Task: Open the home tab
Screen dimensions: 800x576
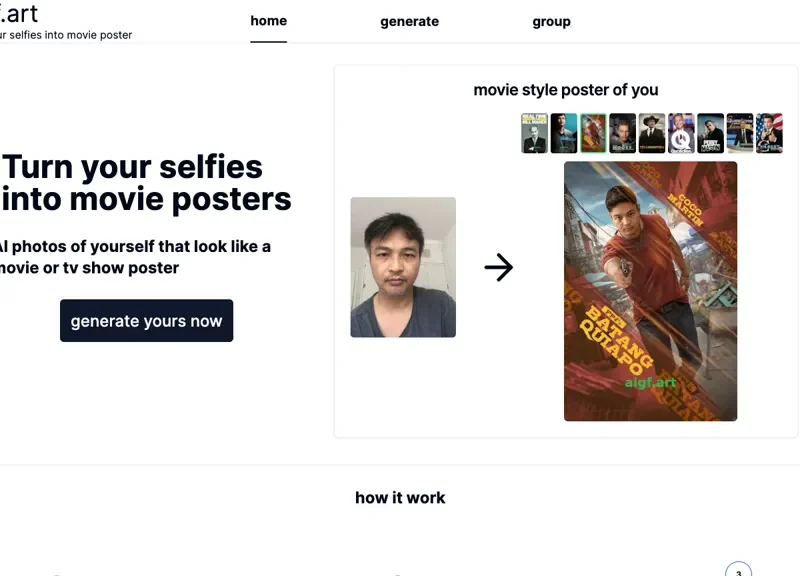Action: tap(268, 21)
